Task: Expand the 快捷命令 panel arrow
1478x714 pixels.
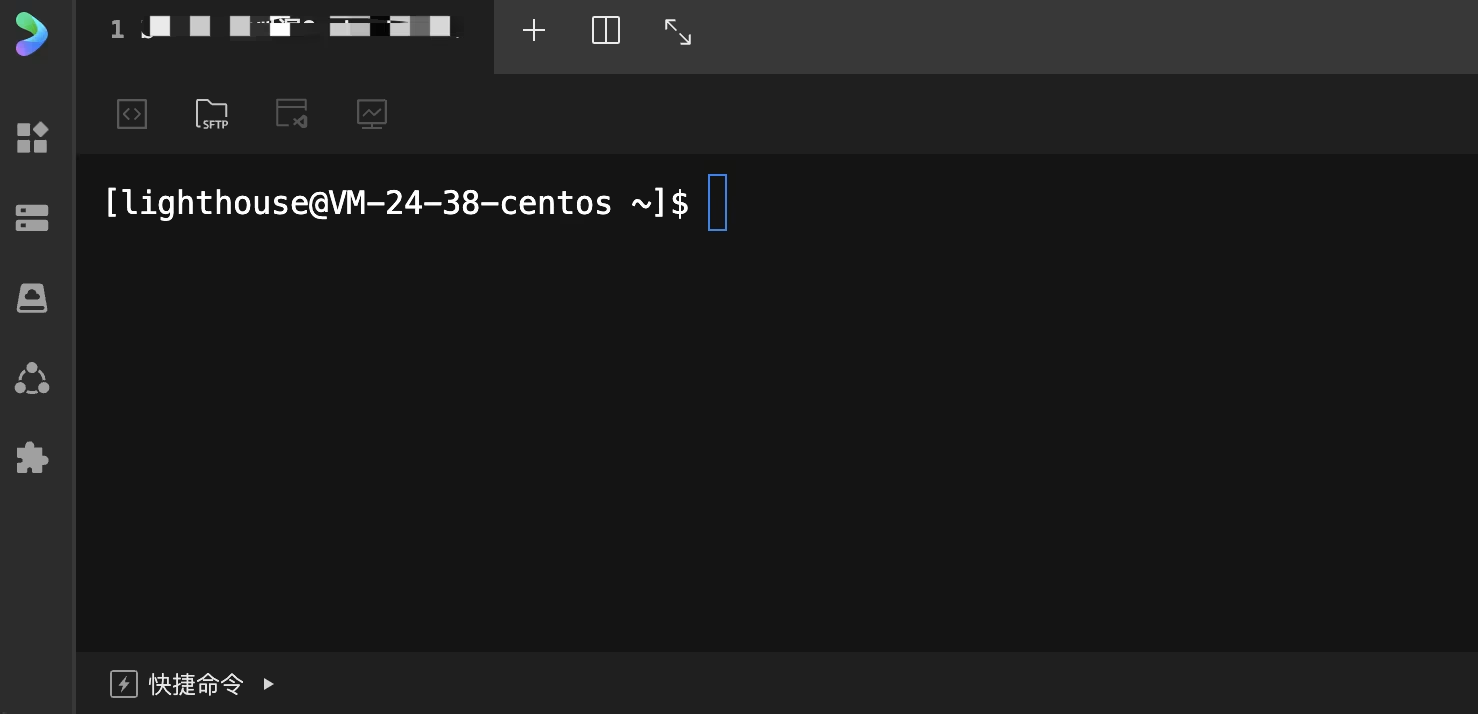Action: [268, 684]
